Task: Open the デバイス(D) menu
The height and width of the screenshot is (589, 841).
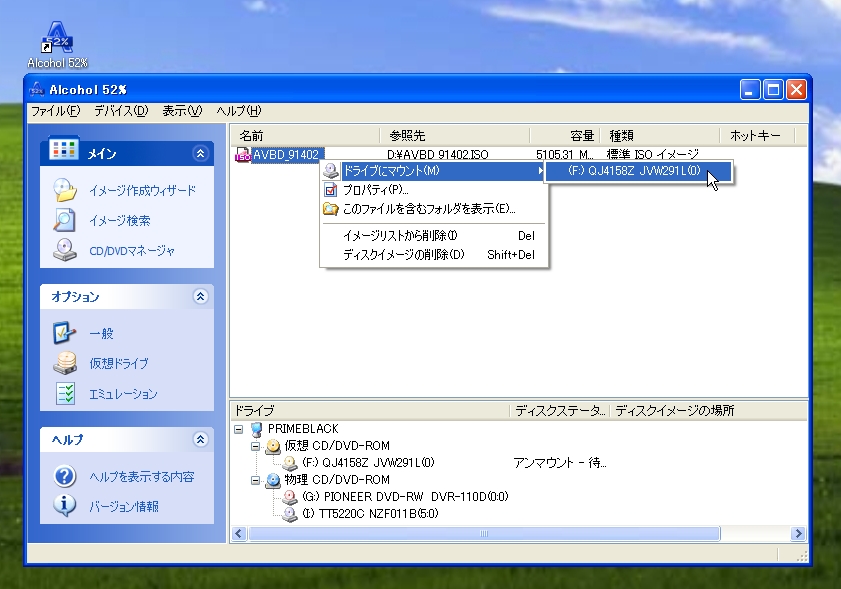Action: tap(121, 111)
